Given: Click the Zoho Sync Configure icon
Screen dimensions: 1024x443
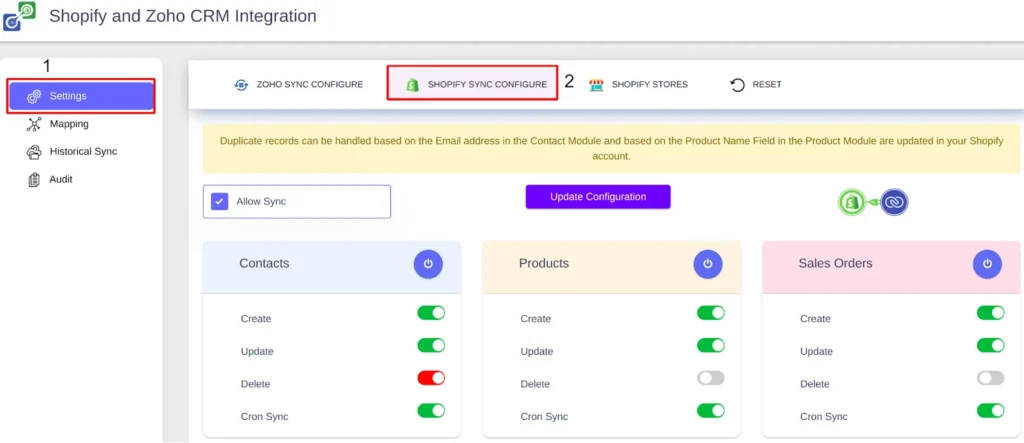Looking at the screenshot, I should [x=241, y=85].
